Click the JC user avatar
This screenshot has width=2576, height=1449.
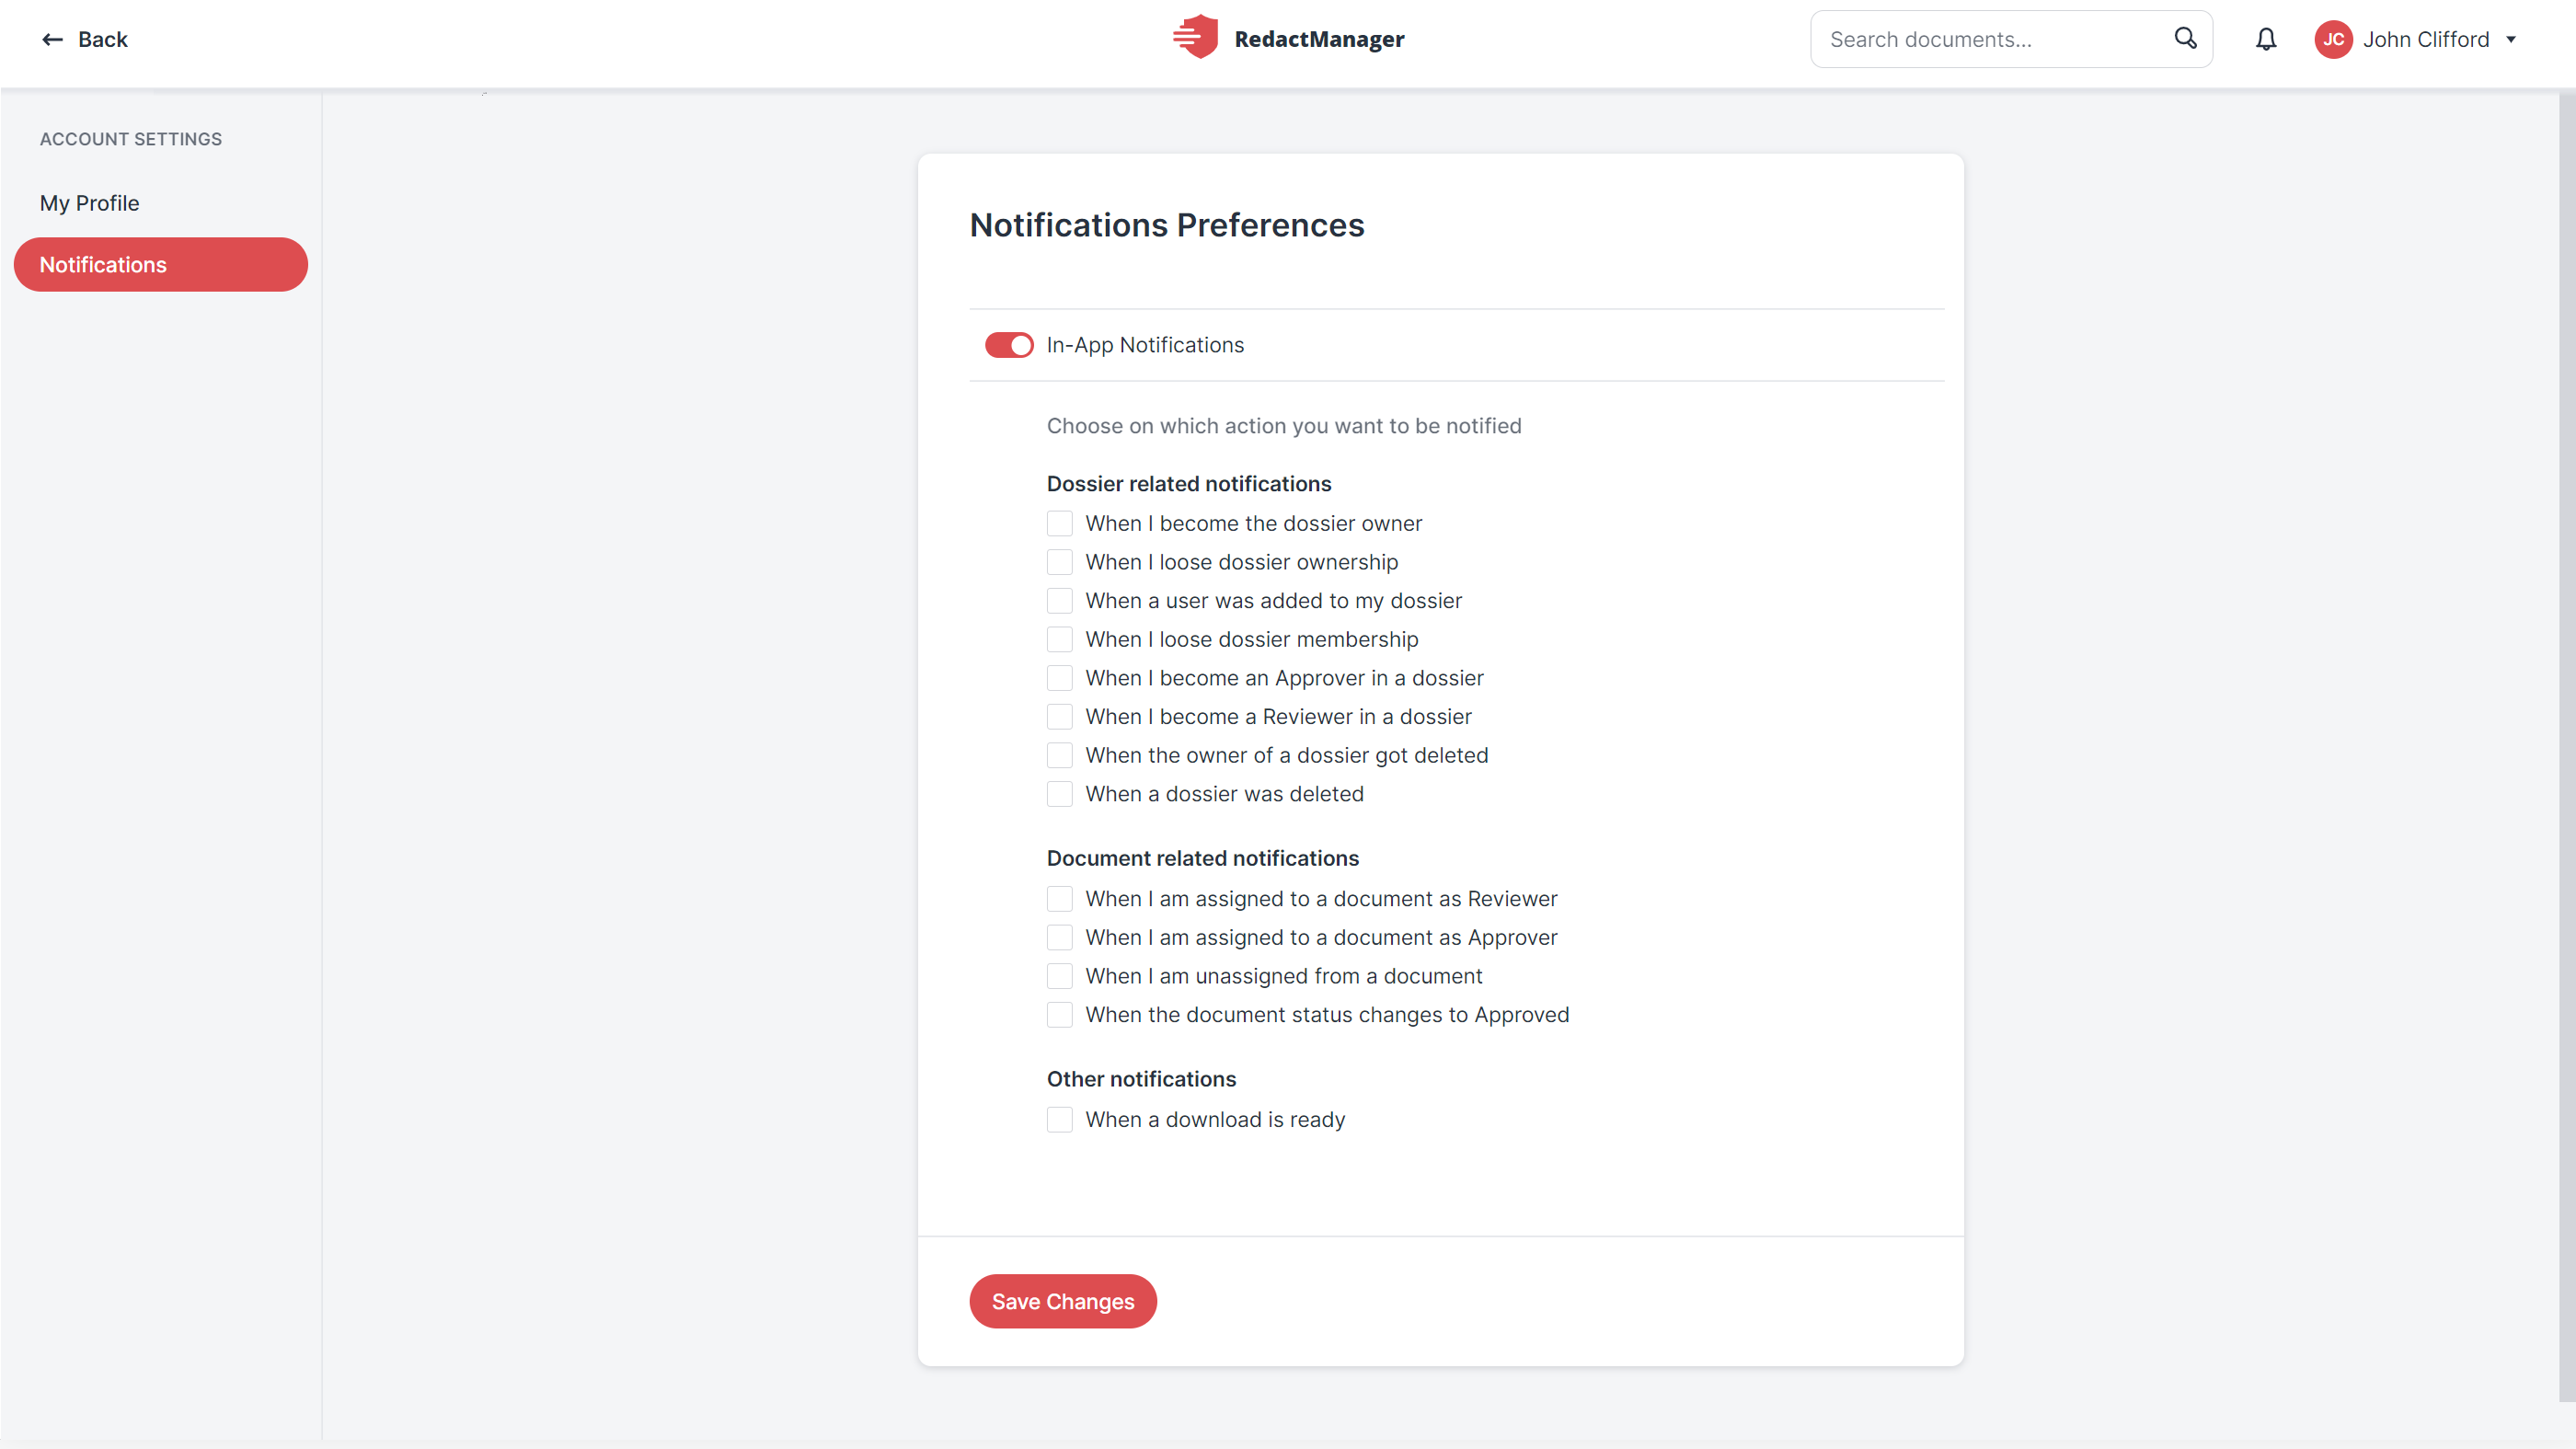(x=2333, y=39)
